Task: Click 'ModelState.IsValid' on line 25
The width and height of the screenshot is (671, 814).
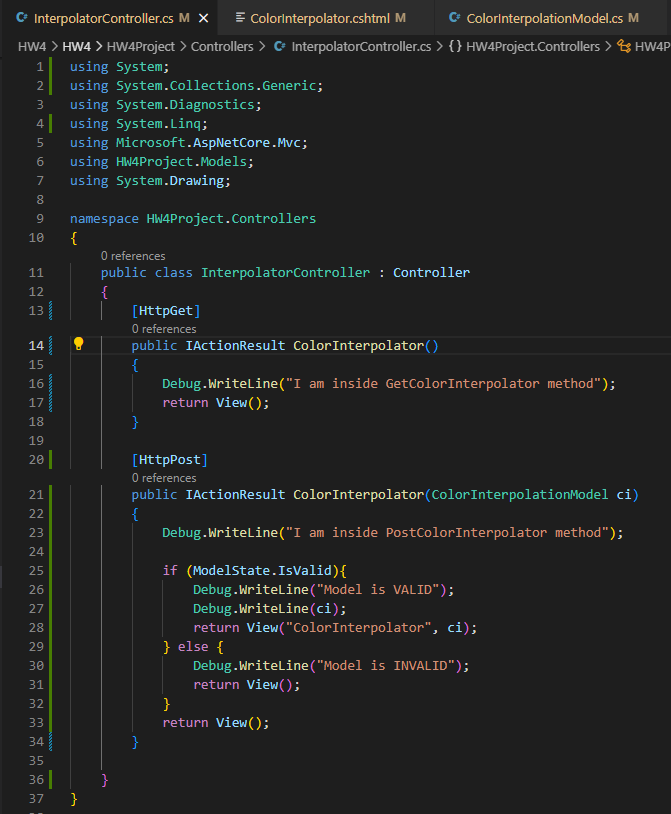Action: click(x=262, y=571)
